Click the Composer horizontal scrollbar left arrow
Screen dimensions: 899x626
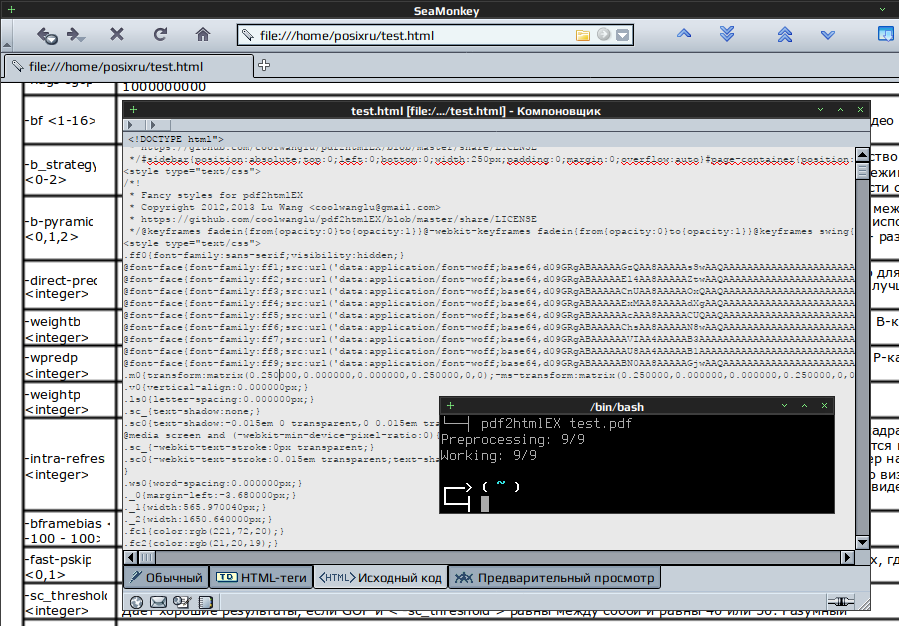[131, 557]
